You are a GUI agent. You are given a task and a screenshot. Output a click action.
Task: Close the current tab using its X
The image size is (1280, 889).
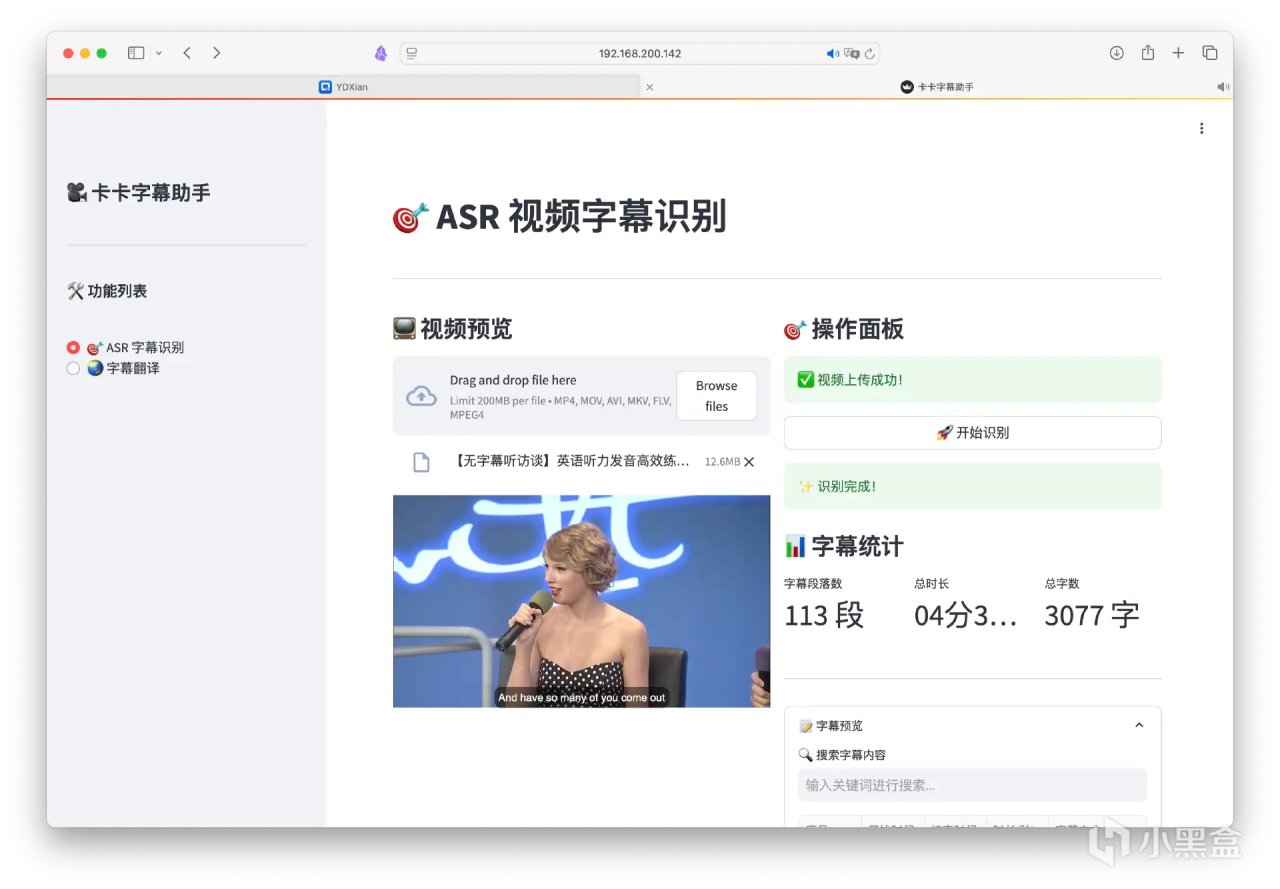click(649, 87)
